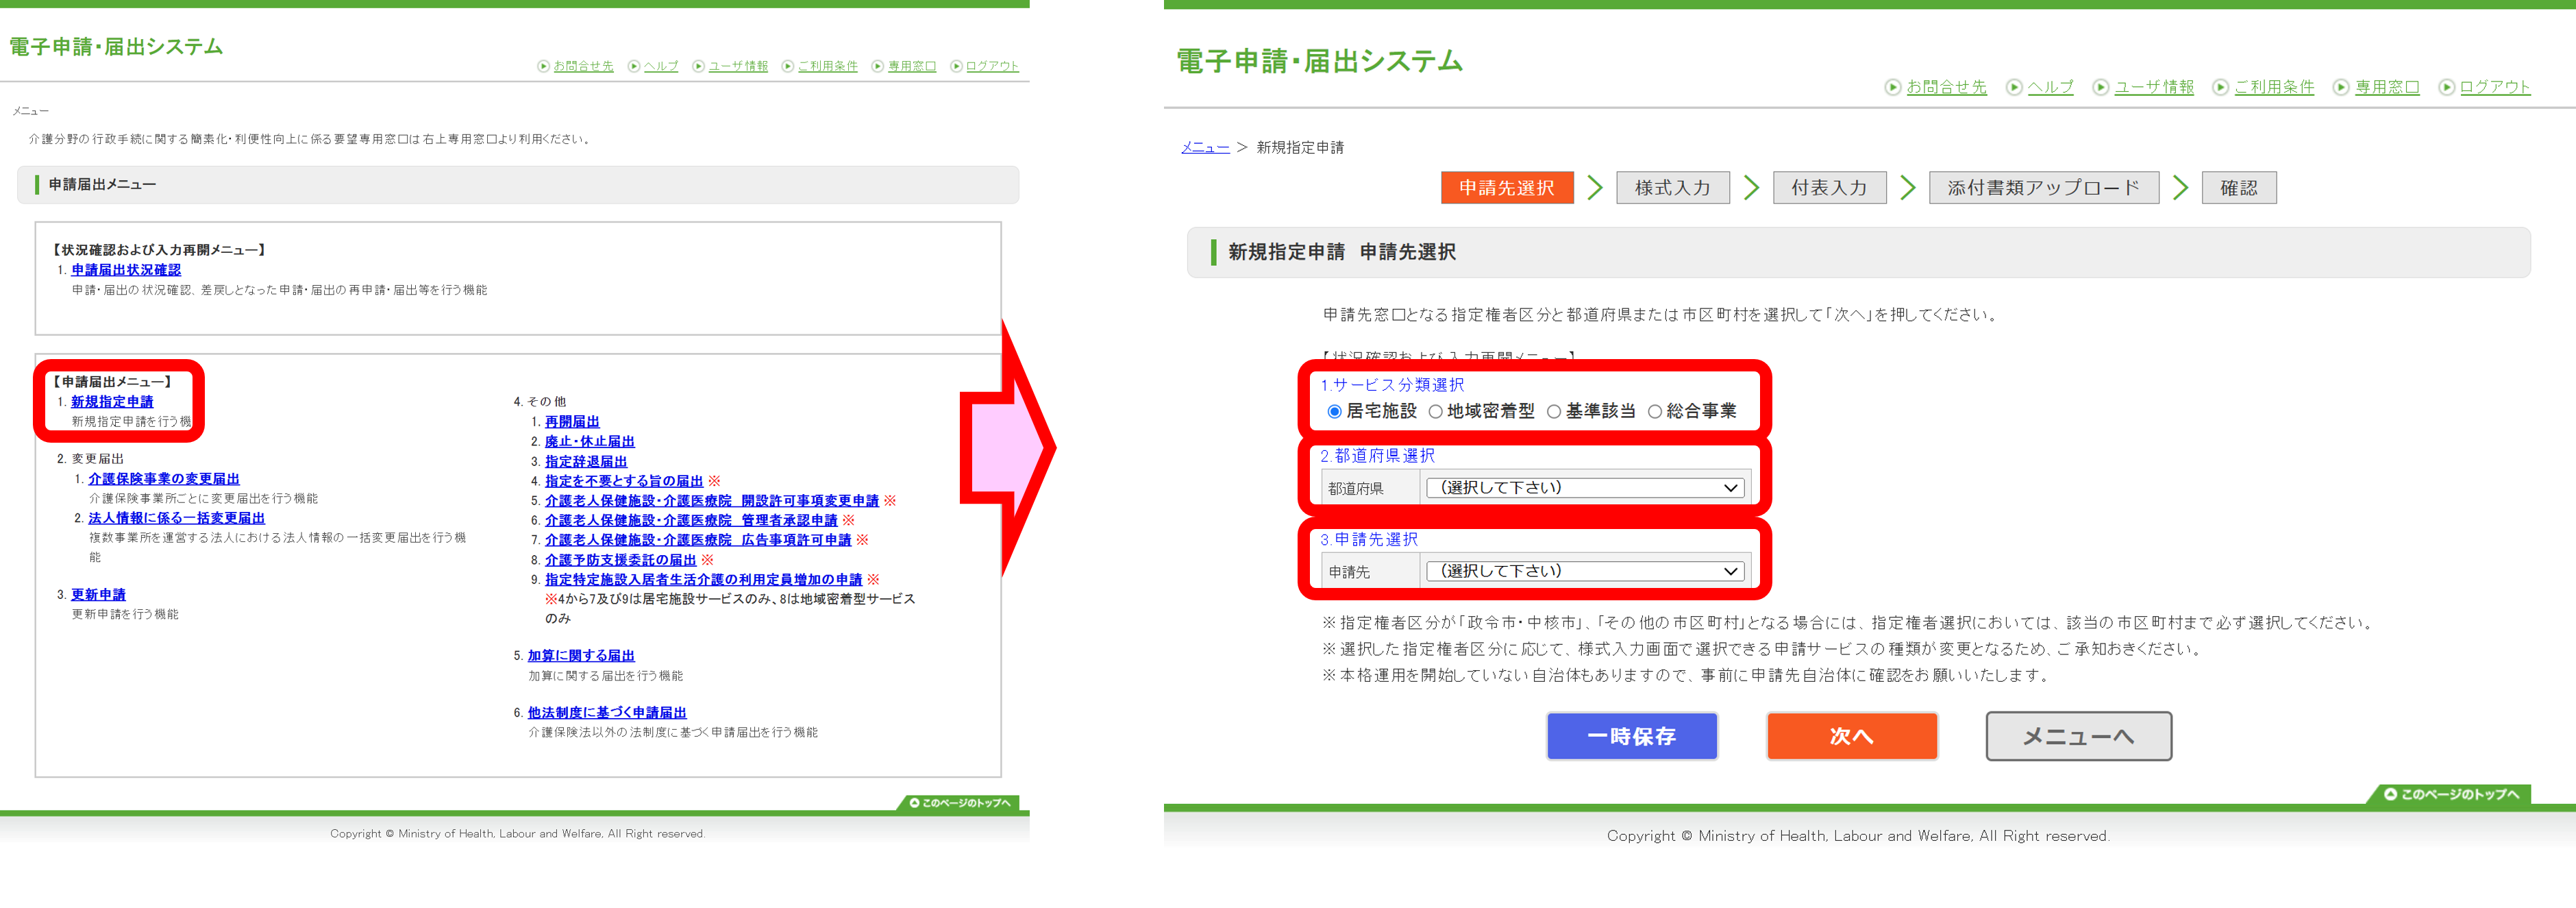2576x908 pixels.
Task: Open 廃止・休止届出 link
Action: 589,441
